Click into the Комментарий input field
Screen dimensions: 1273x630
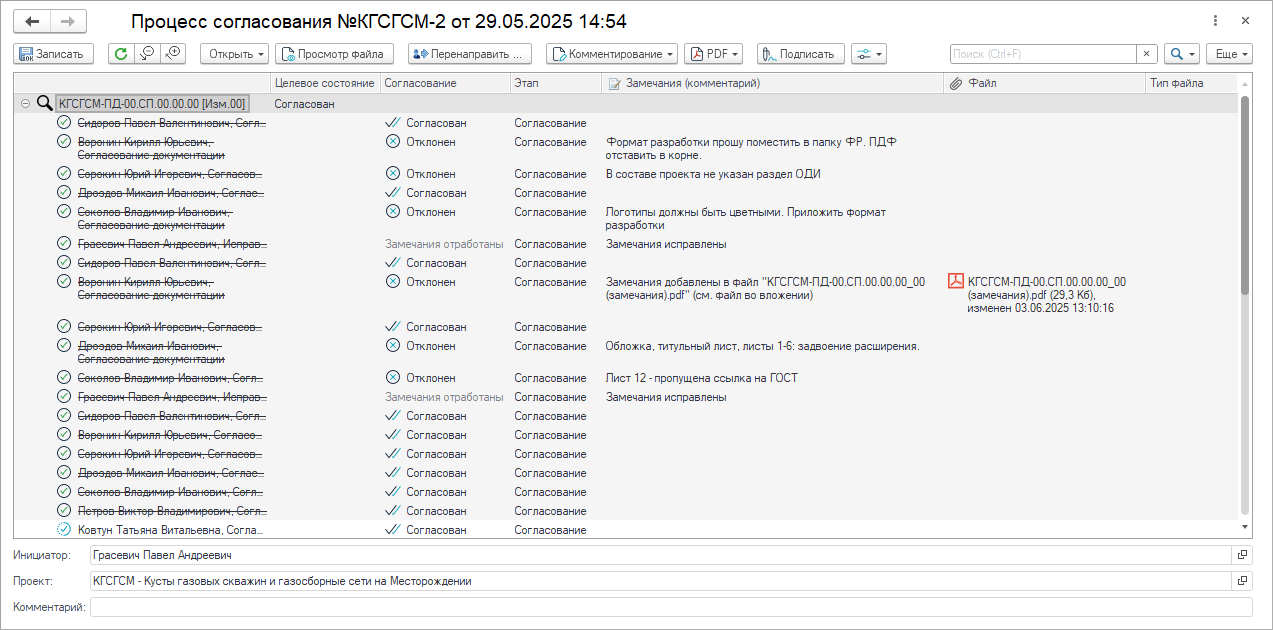click(x=670, y=607)
